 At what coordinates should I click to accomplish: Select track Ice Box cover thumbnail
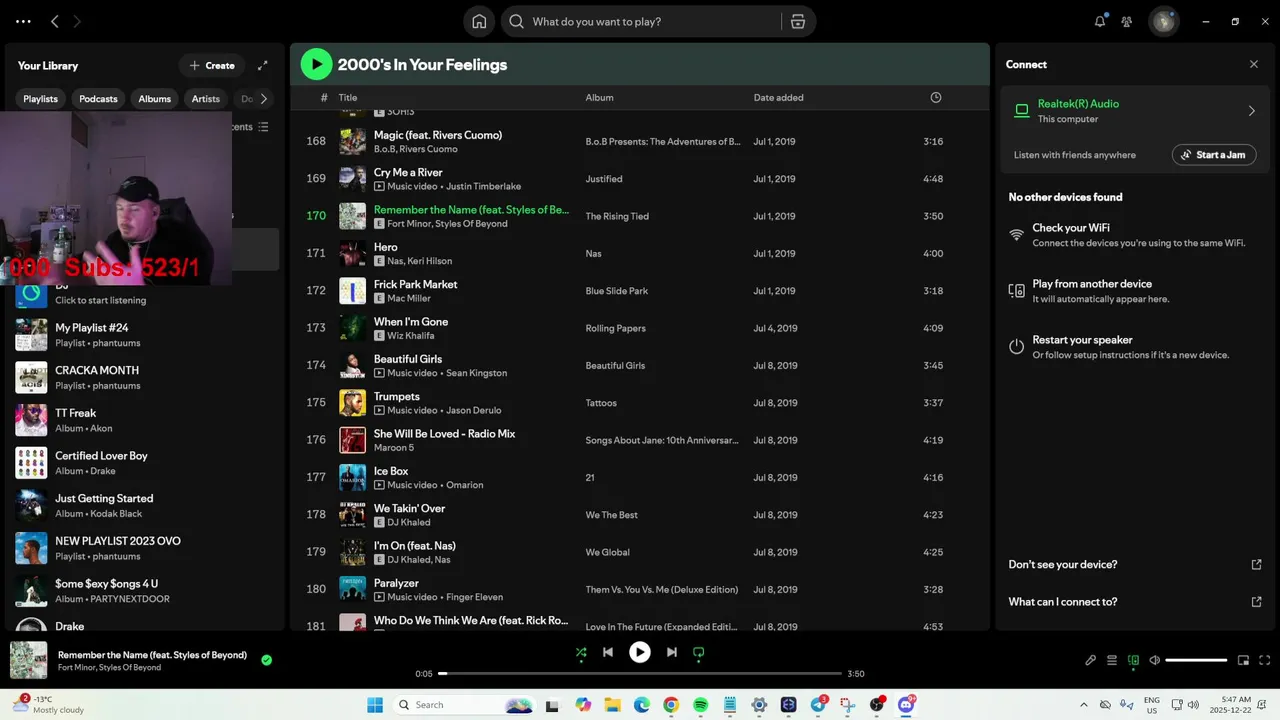click(352, 477)
